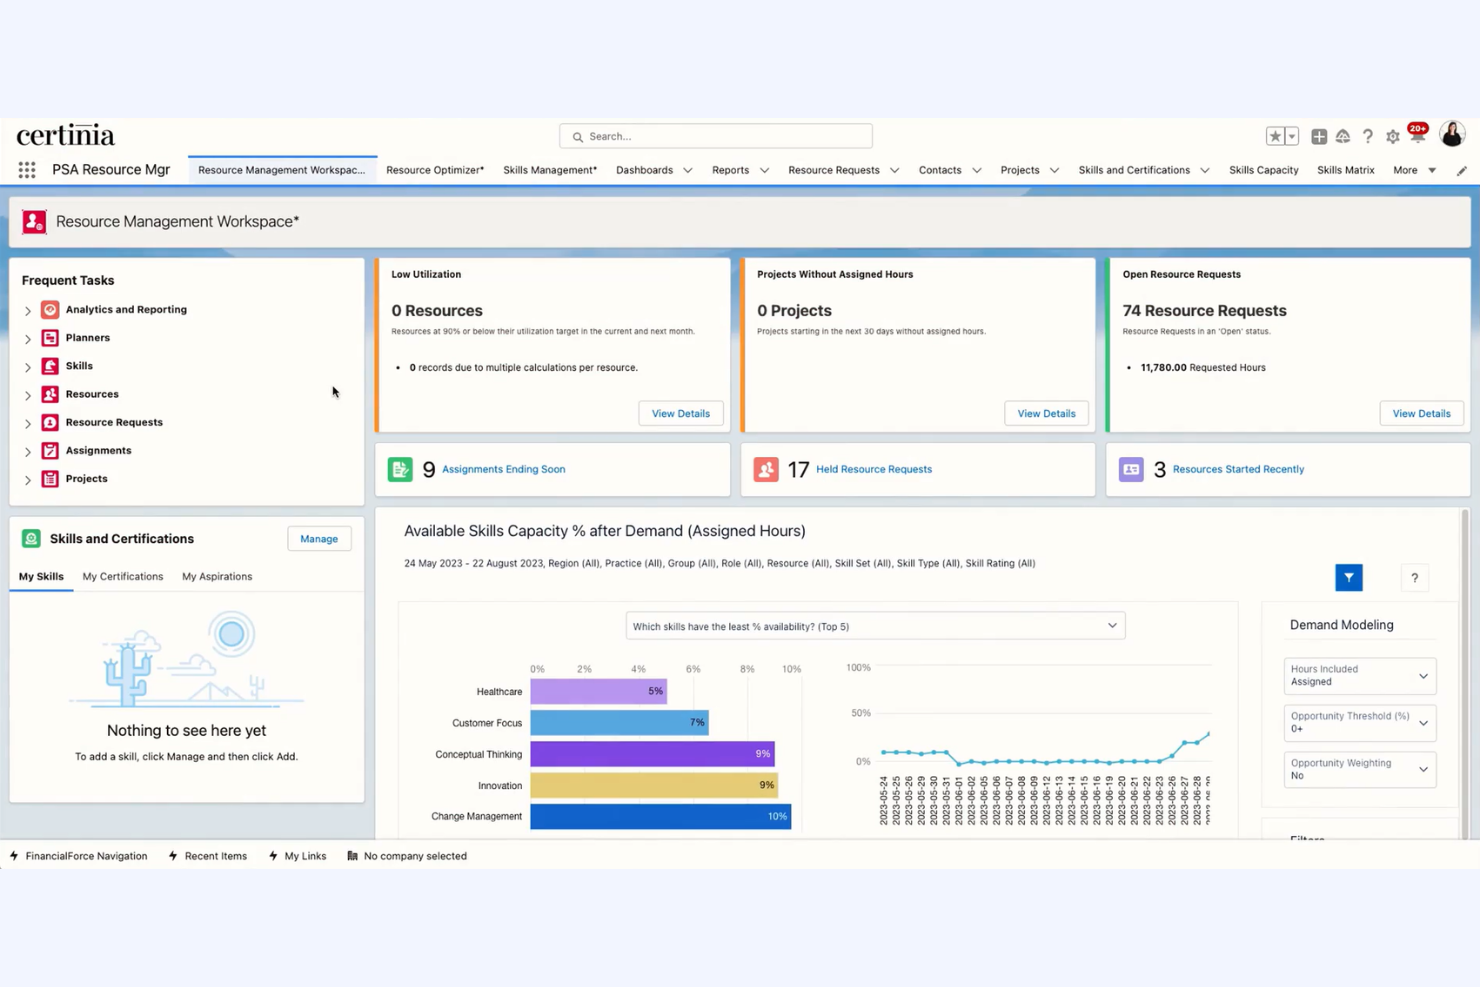The image size is (1480, 987).
Task: Click the notifications bell icon
Action: pyautogui.click(x=1417, y=135)
